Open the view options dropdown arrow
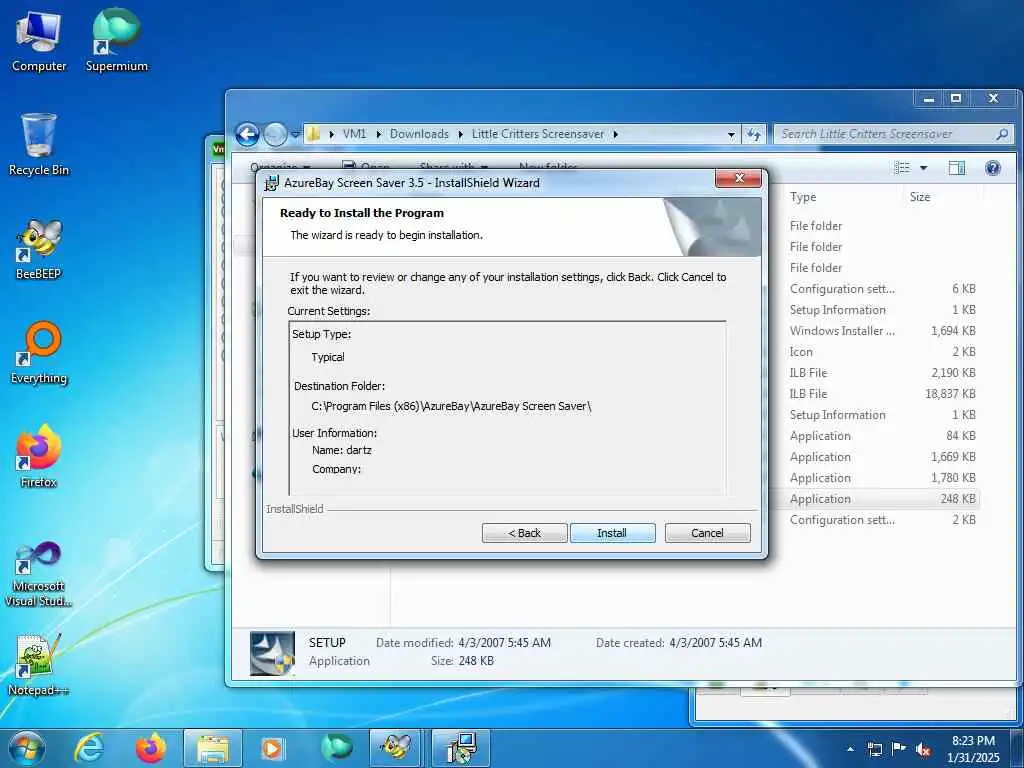Screen dimensions: 1024x768 923,168
